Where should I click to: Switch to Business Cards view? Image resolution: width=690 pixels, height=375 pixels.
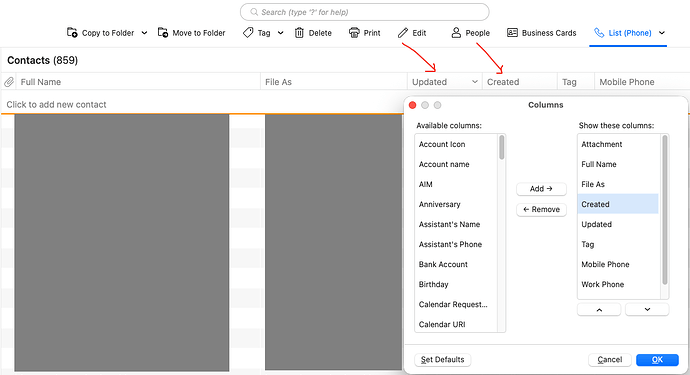pyautogui.click(x=541, y=33)
